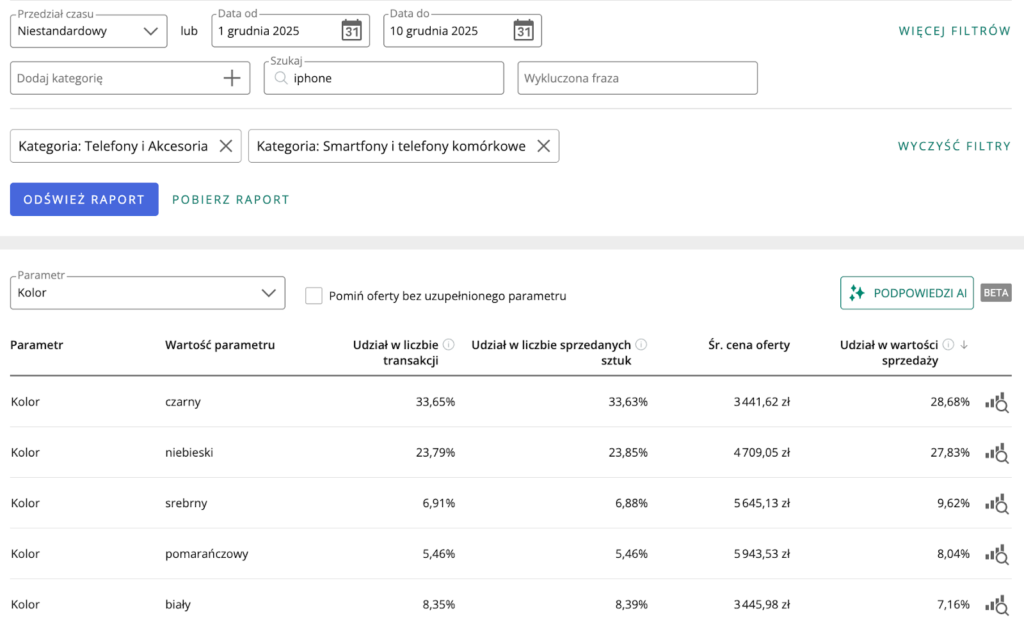
Task: Open chart details icon for 'srebrny' row
Action: pos(996,503)
